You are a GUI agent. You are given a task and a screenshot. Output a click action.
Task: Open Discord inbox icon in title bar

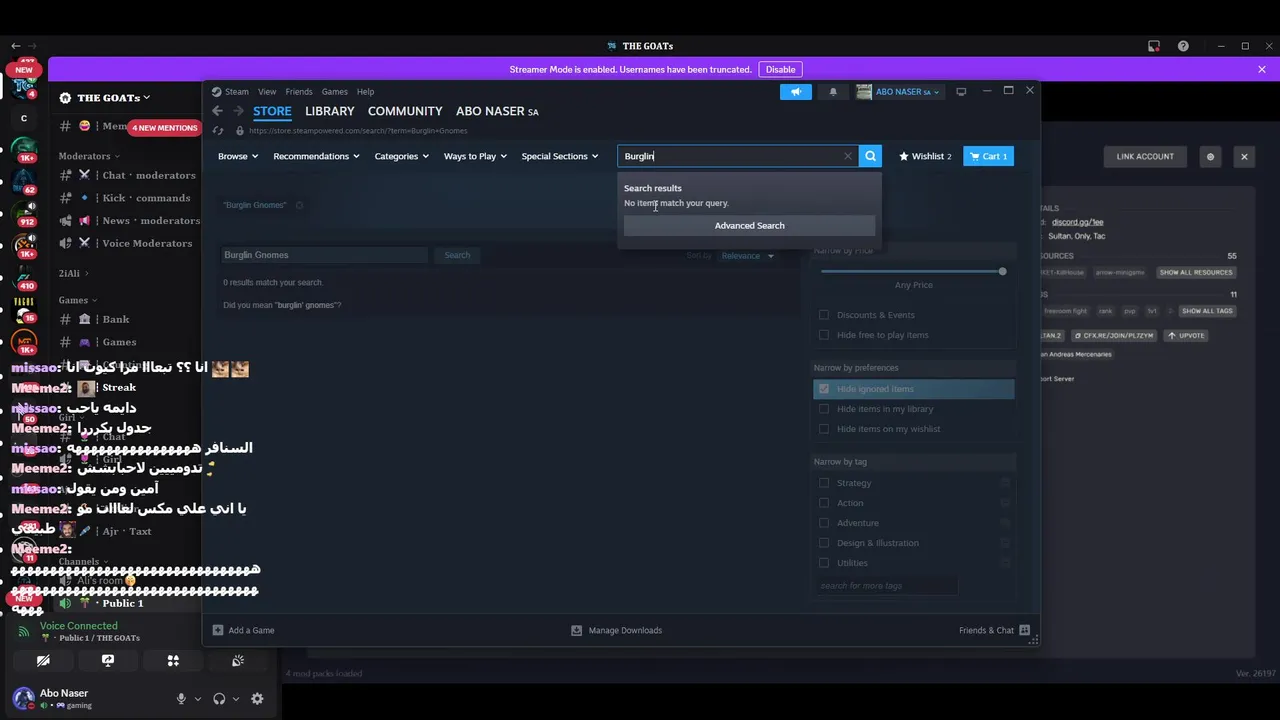point(1154,46)
